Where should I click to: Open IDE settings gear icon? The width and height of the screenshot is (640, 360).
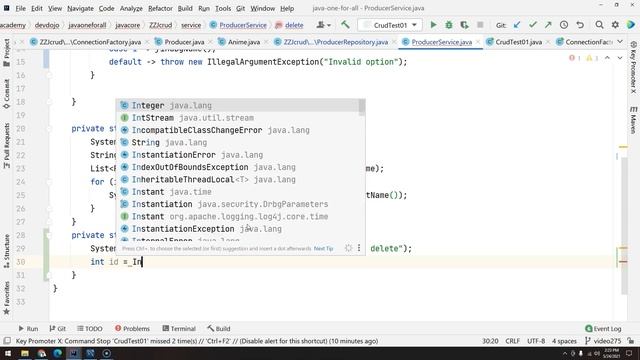[x=615, y=25]
